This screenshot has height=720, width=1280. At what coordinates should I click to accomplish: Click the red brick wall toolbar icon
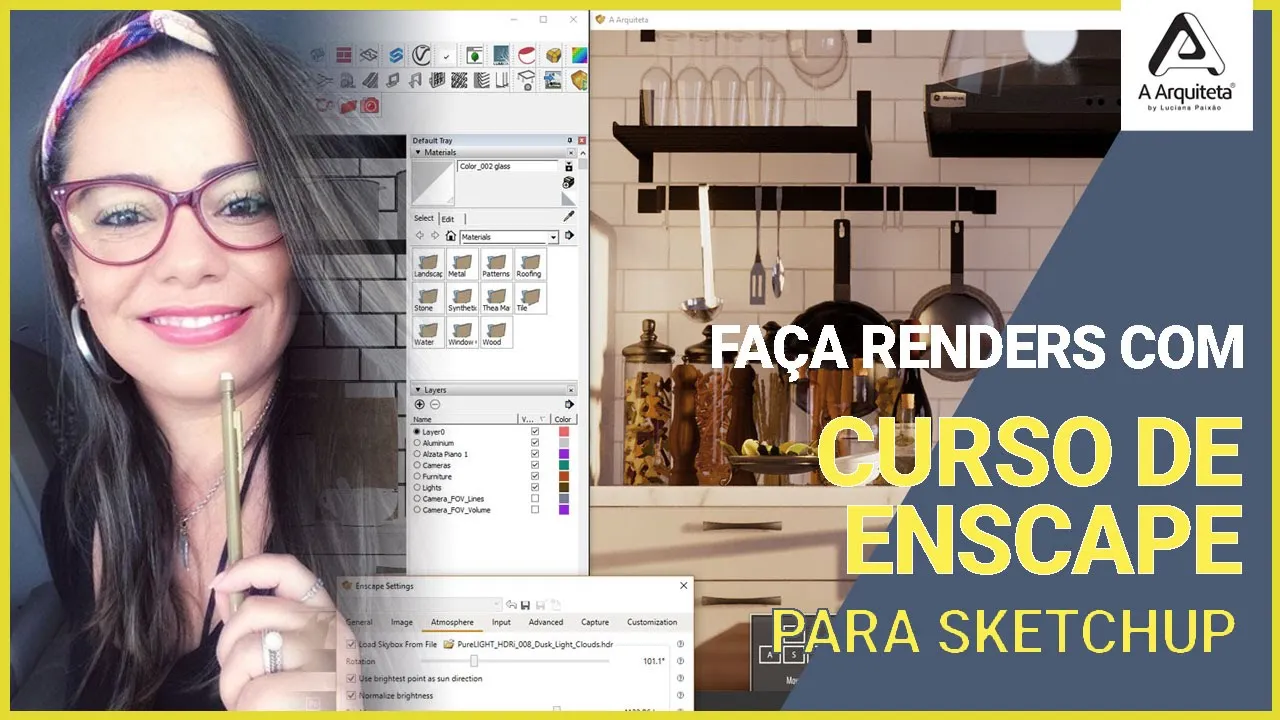coord(344,55)
